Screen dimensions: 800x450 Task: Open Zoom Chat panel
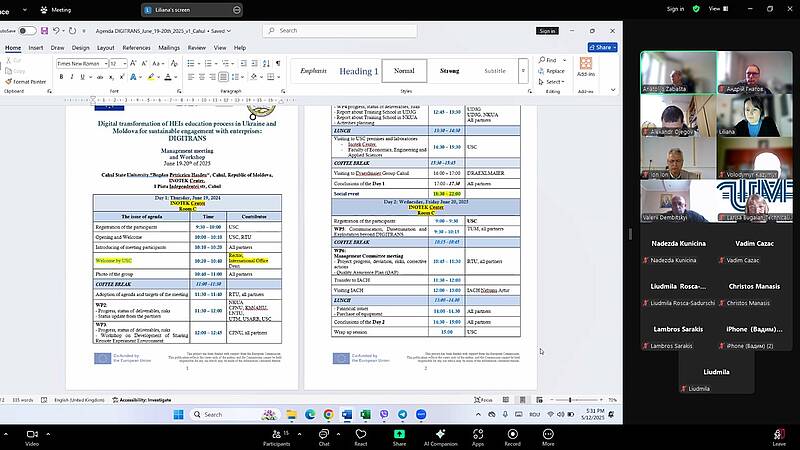point(324,438)
